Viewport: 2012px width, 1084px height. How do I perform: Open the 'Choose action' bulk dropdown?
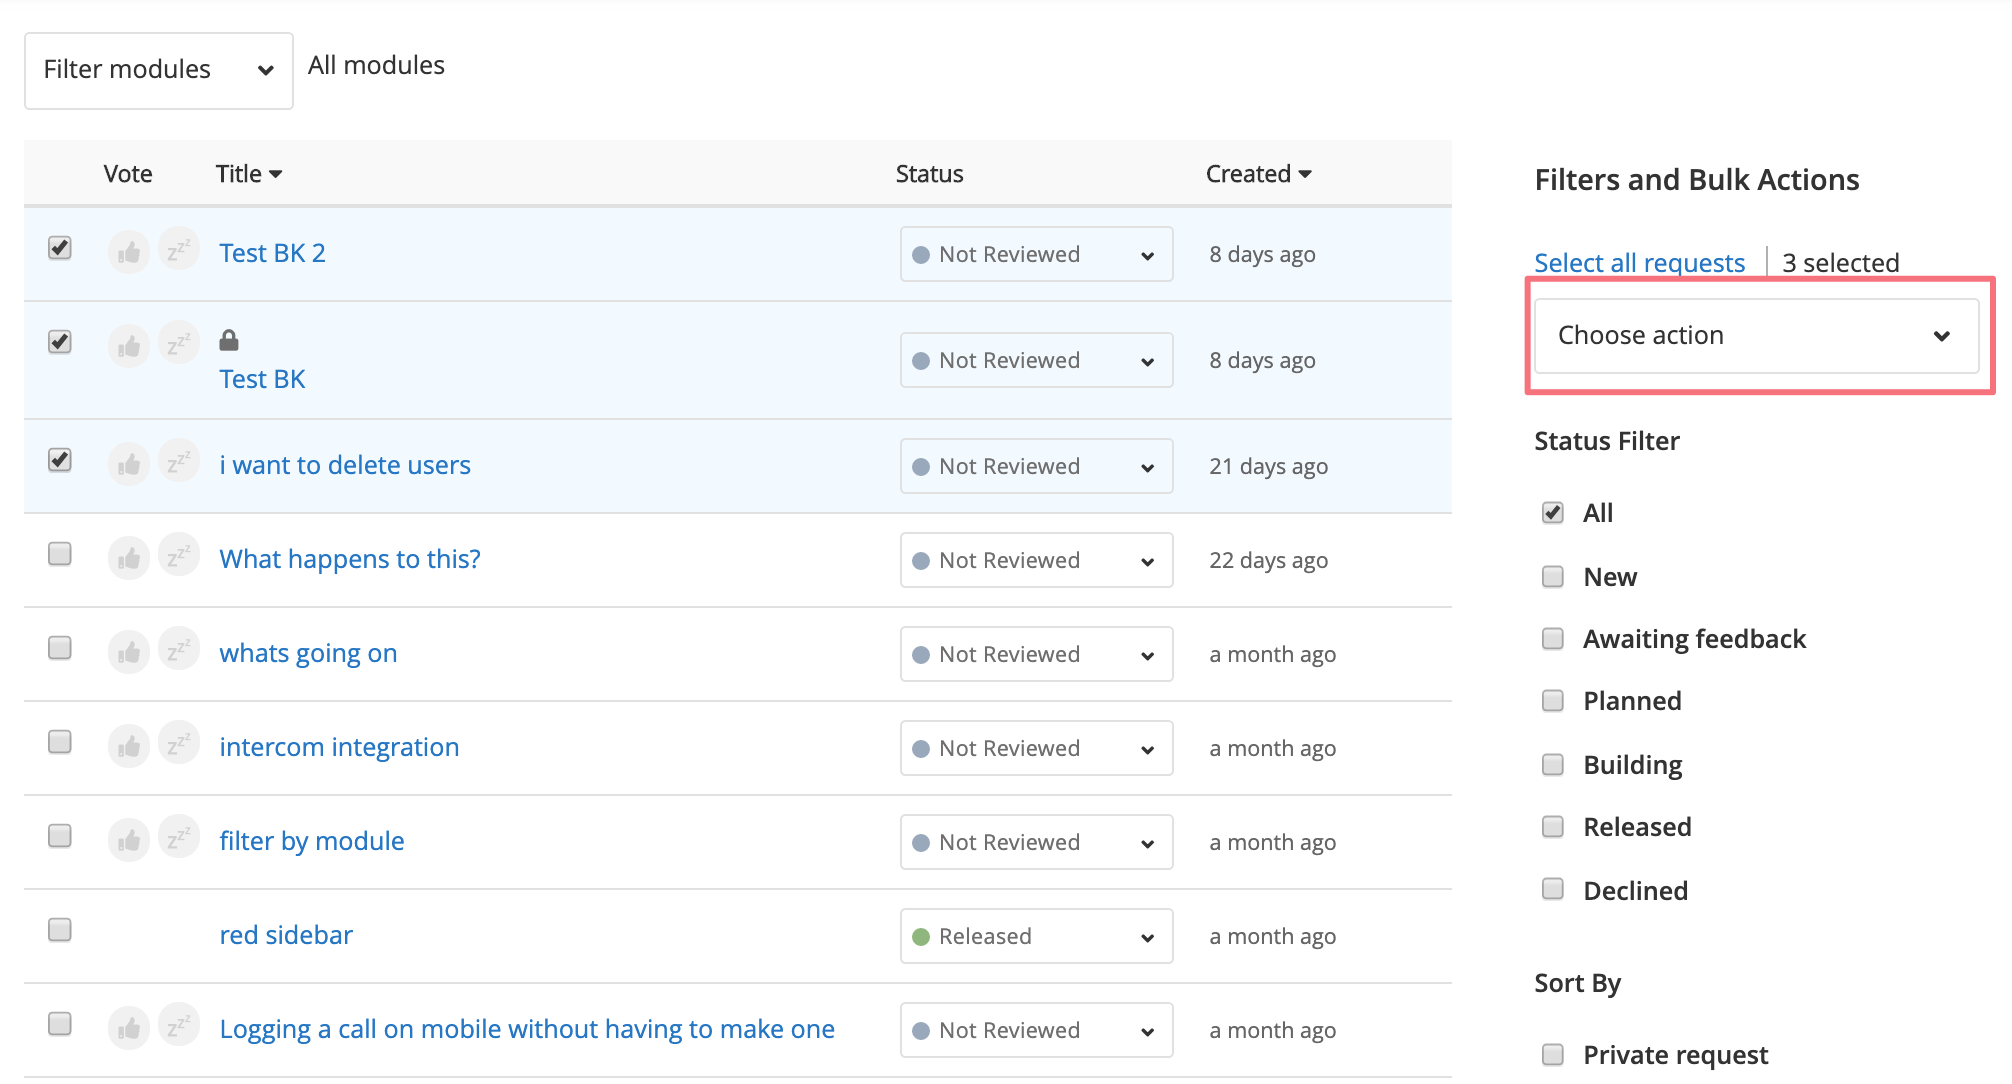click(1755, 336)
